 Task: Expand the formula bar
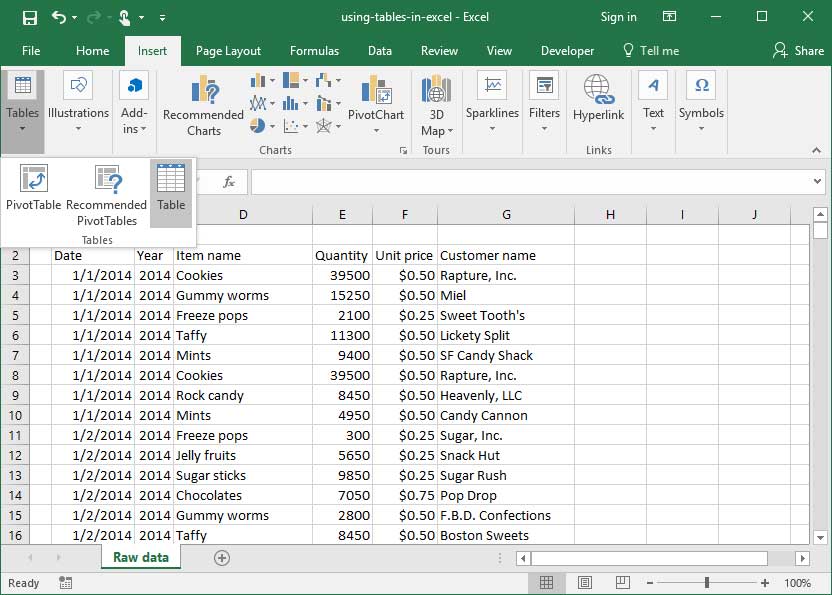pos(817,182)
